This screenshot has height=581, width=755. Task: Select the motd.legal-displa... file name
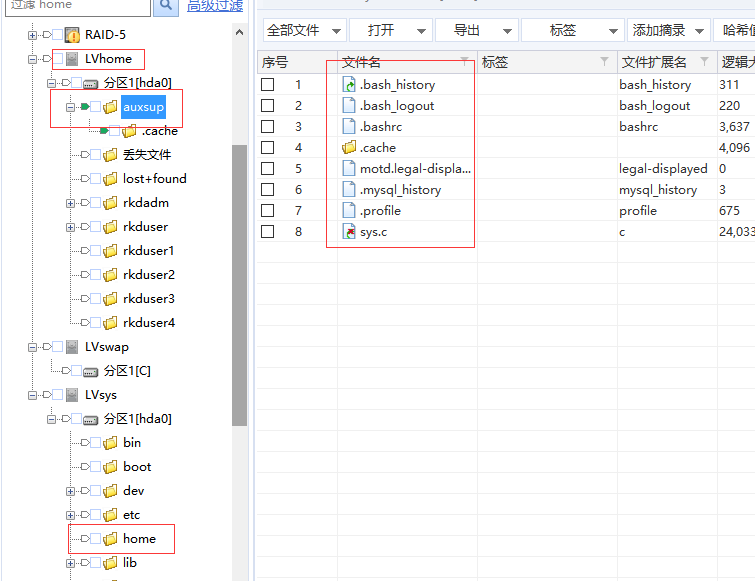416,169
